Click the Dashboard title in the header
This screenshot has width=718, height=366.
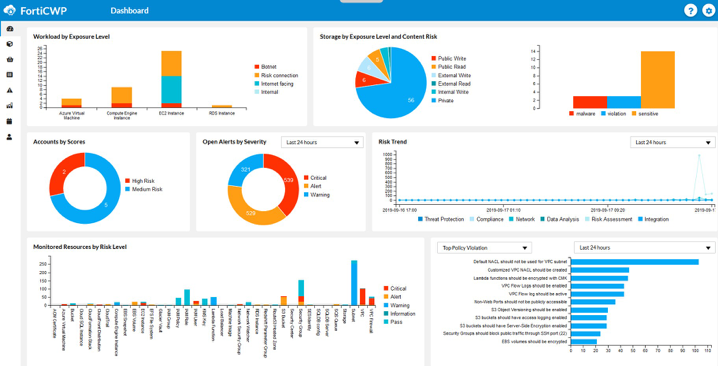point(129,11)
